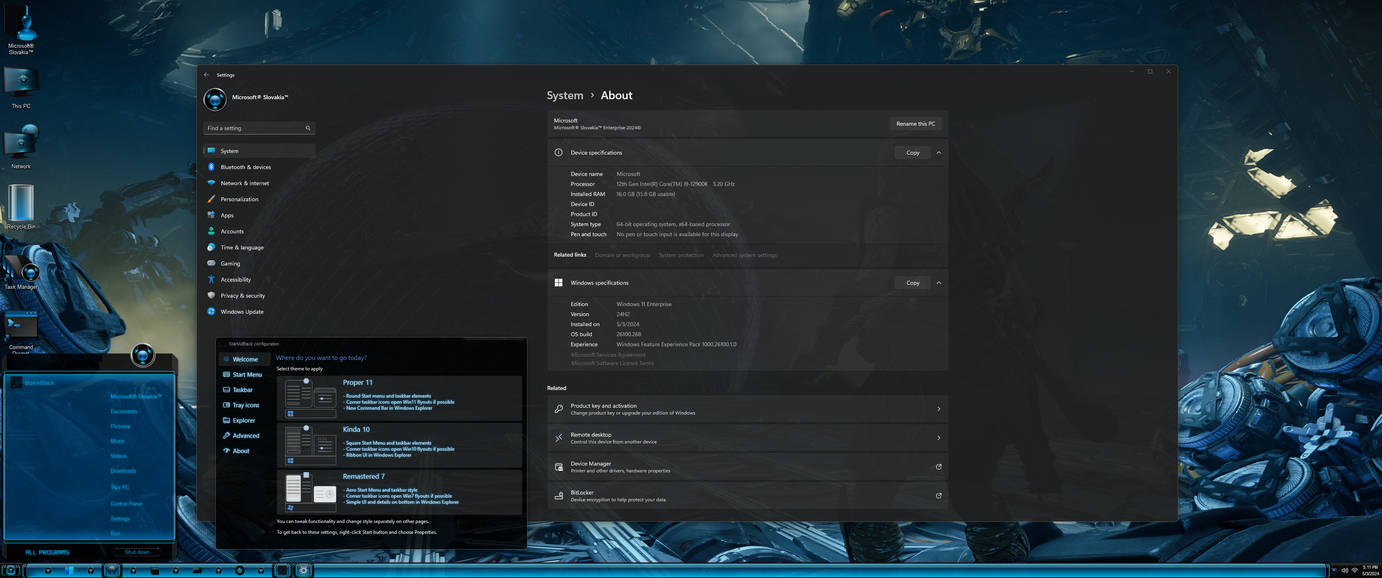Select About tab in StartAllBack
Screen dimensions: 1382x578
pos(245,451)
